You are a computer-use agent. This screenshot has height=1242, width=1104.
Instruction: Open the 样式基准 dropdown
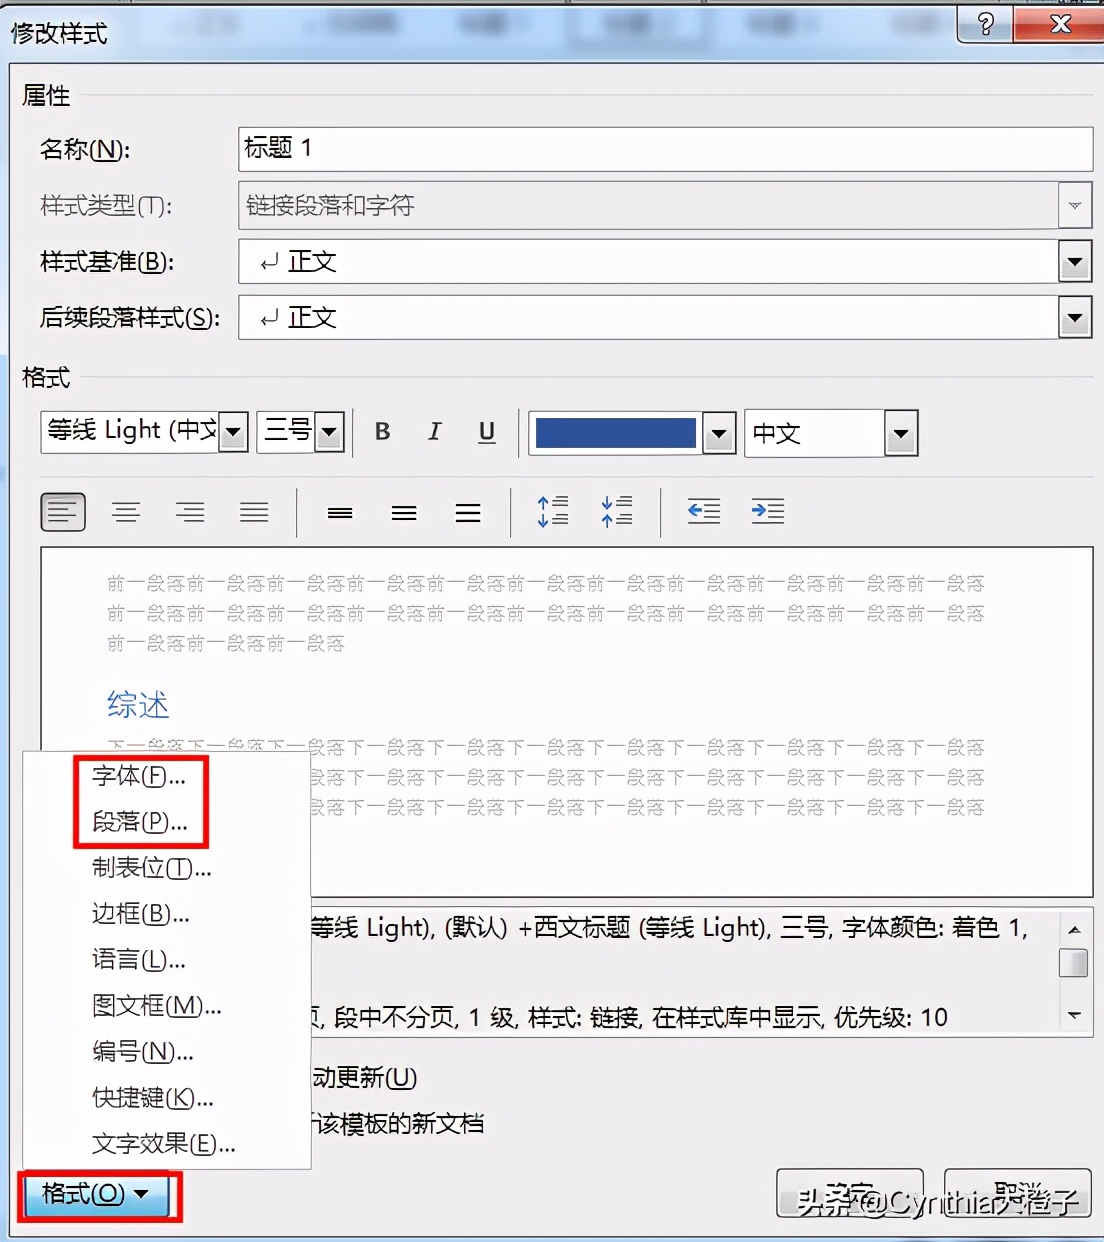click(x=1074, y=261)
